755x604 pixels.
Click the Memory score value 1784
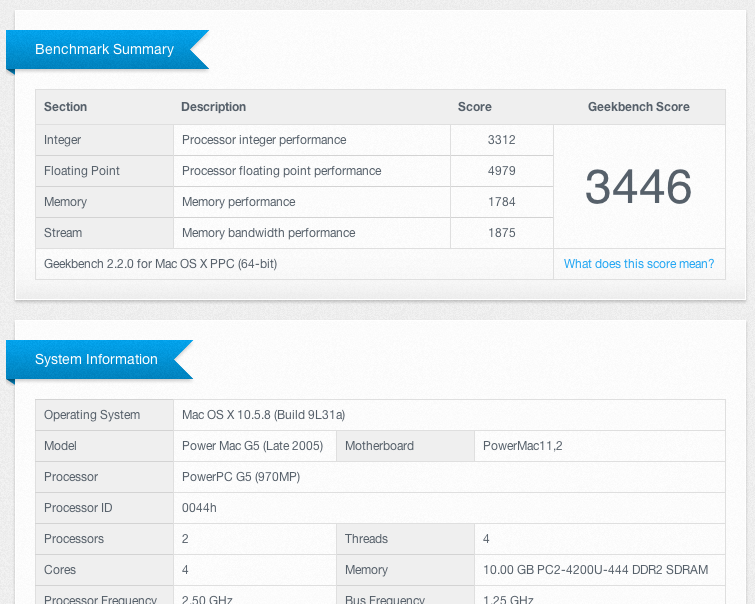coord(501,202)
